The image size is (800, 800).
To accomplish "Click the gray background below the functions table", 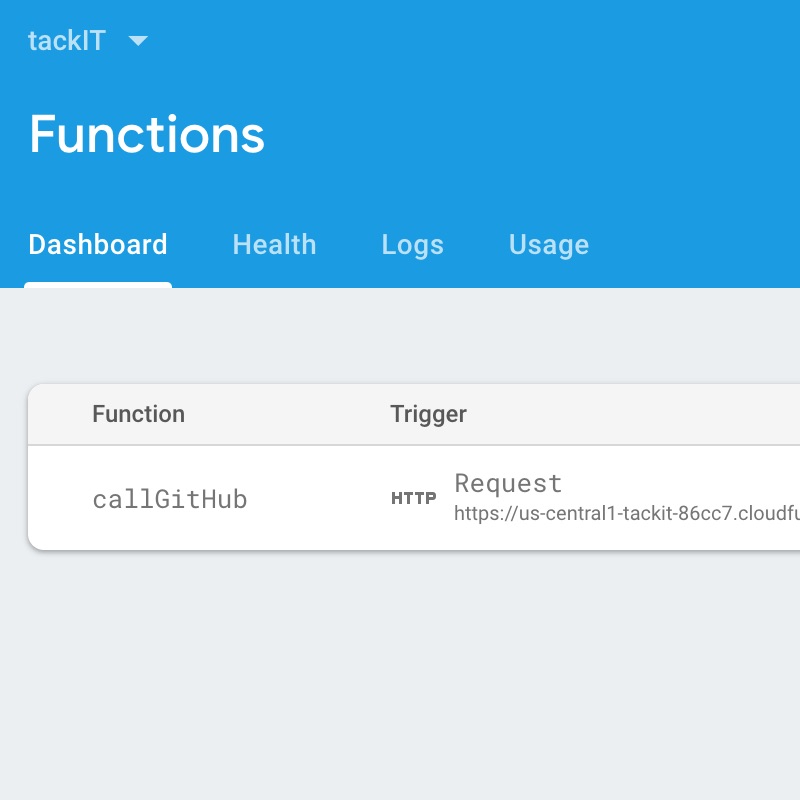I will [x=400, y=680].
